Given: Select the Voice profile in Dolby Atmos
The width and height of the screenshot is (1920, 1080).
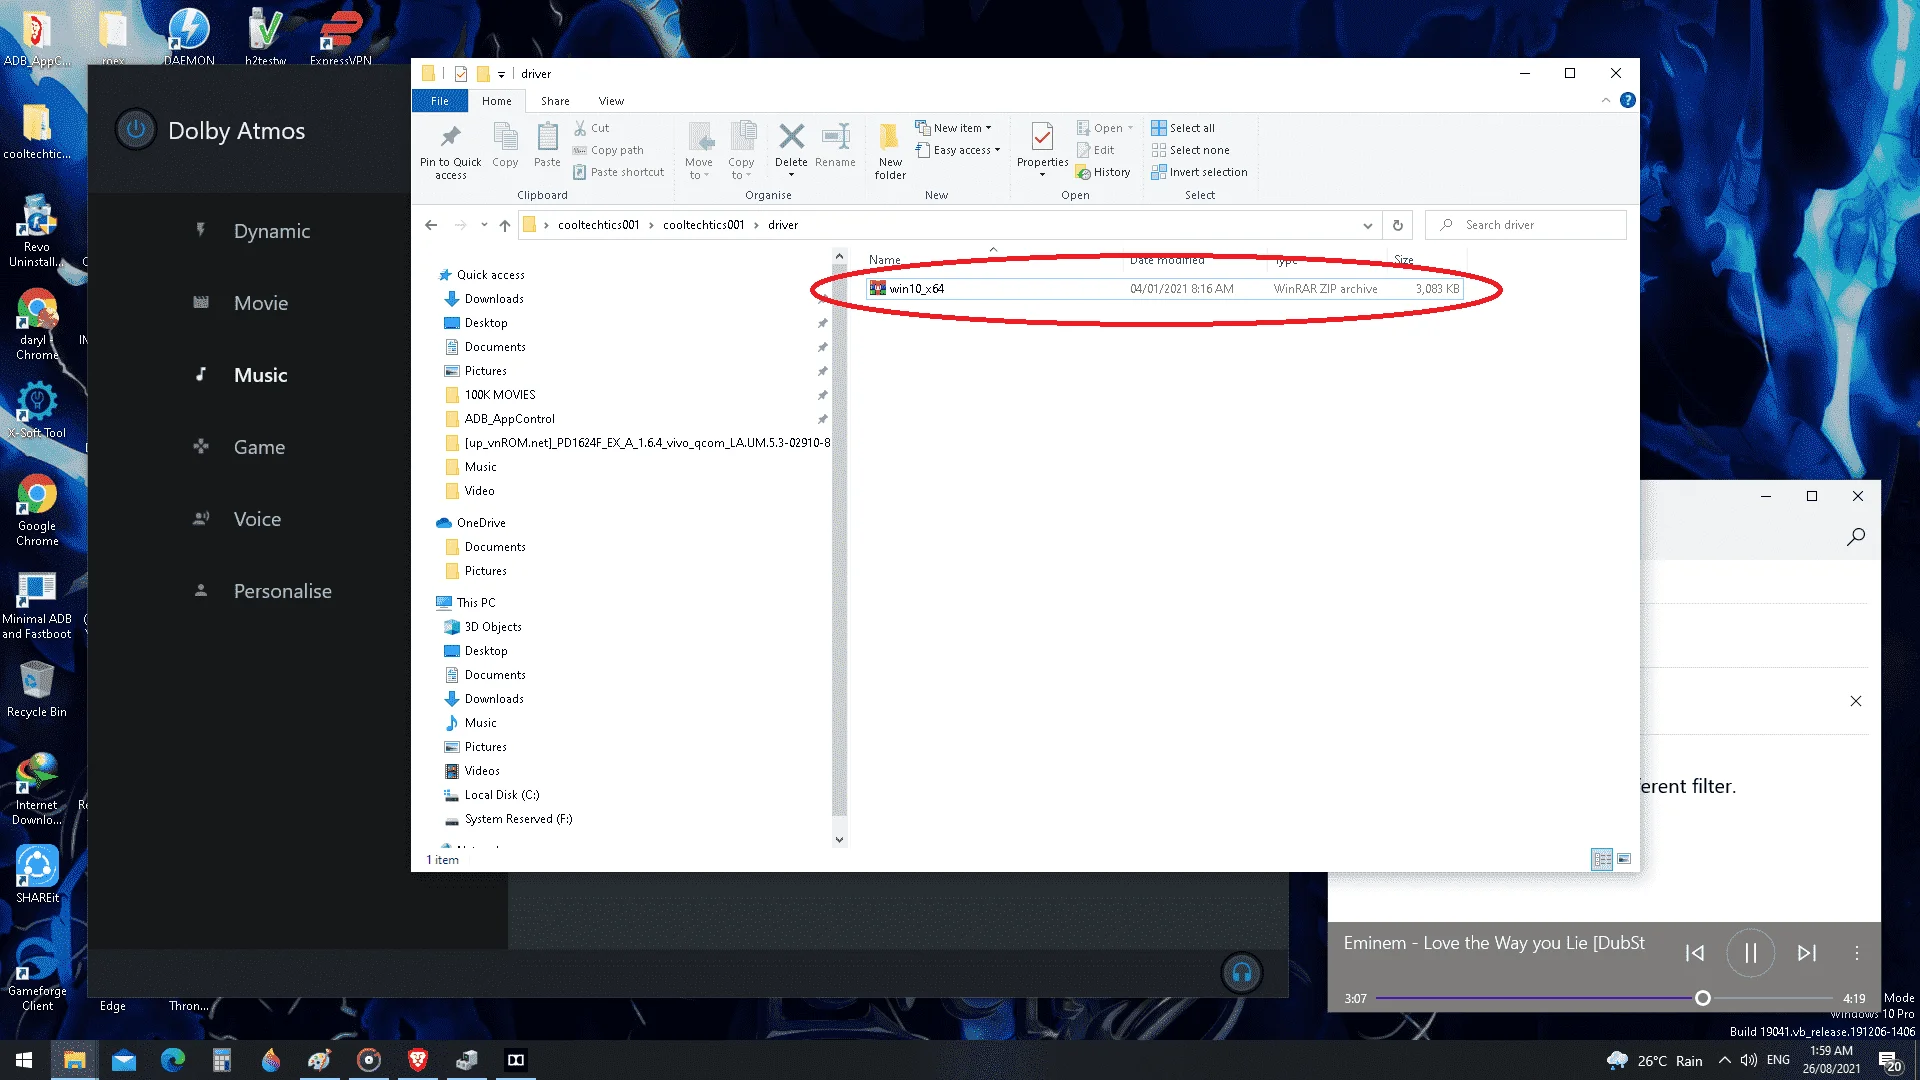Looking at the screenshot, I should pyautogui.click(x=258, y=519).
